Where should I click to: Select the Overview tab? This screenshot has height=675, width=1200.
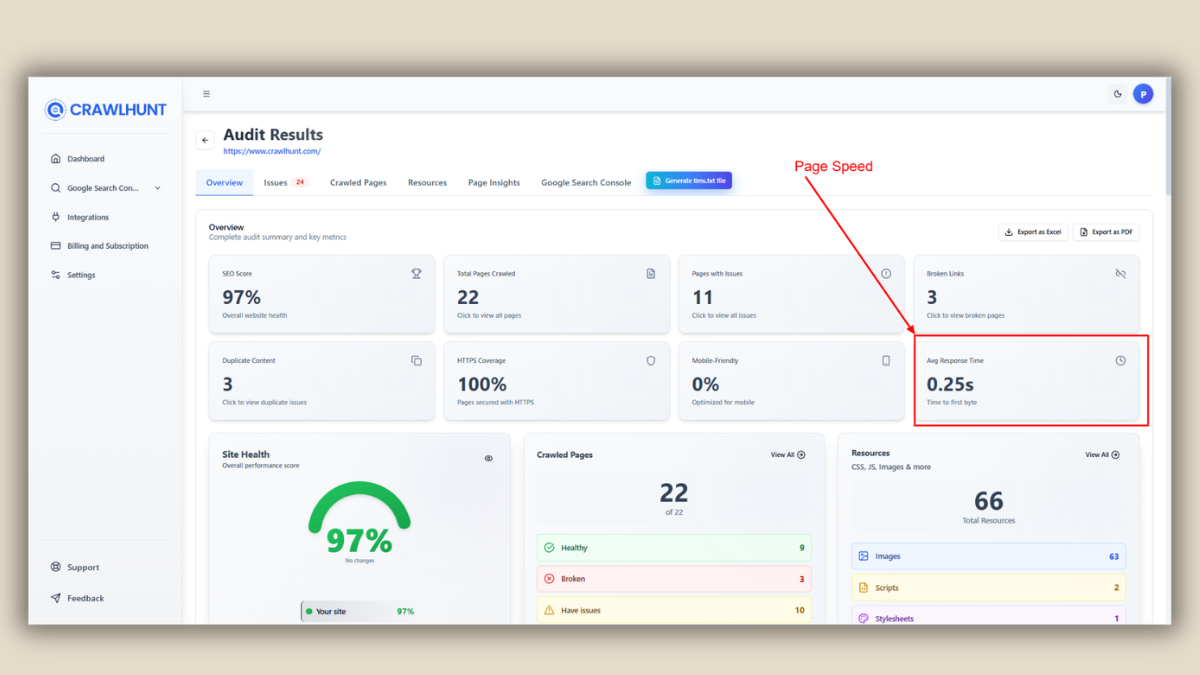point(224,183)
